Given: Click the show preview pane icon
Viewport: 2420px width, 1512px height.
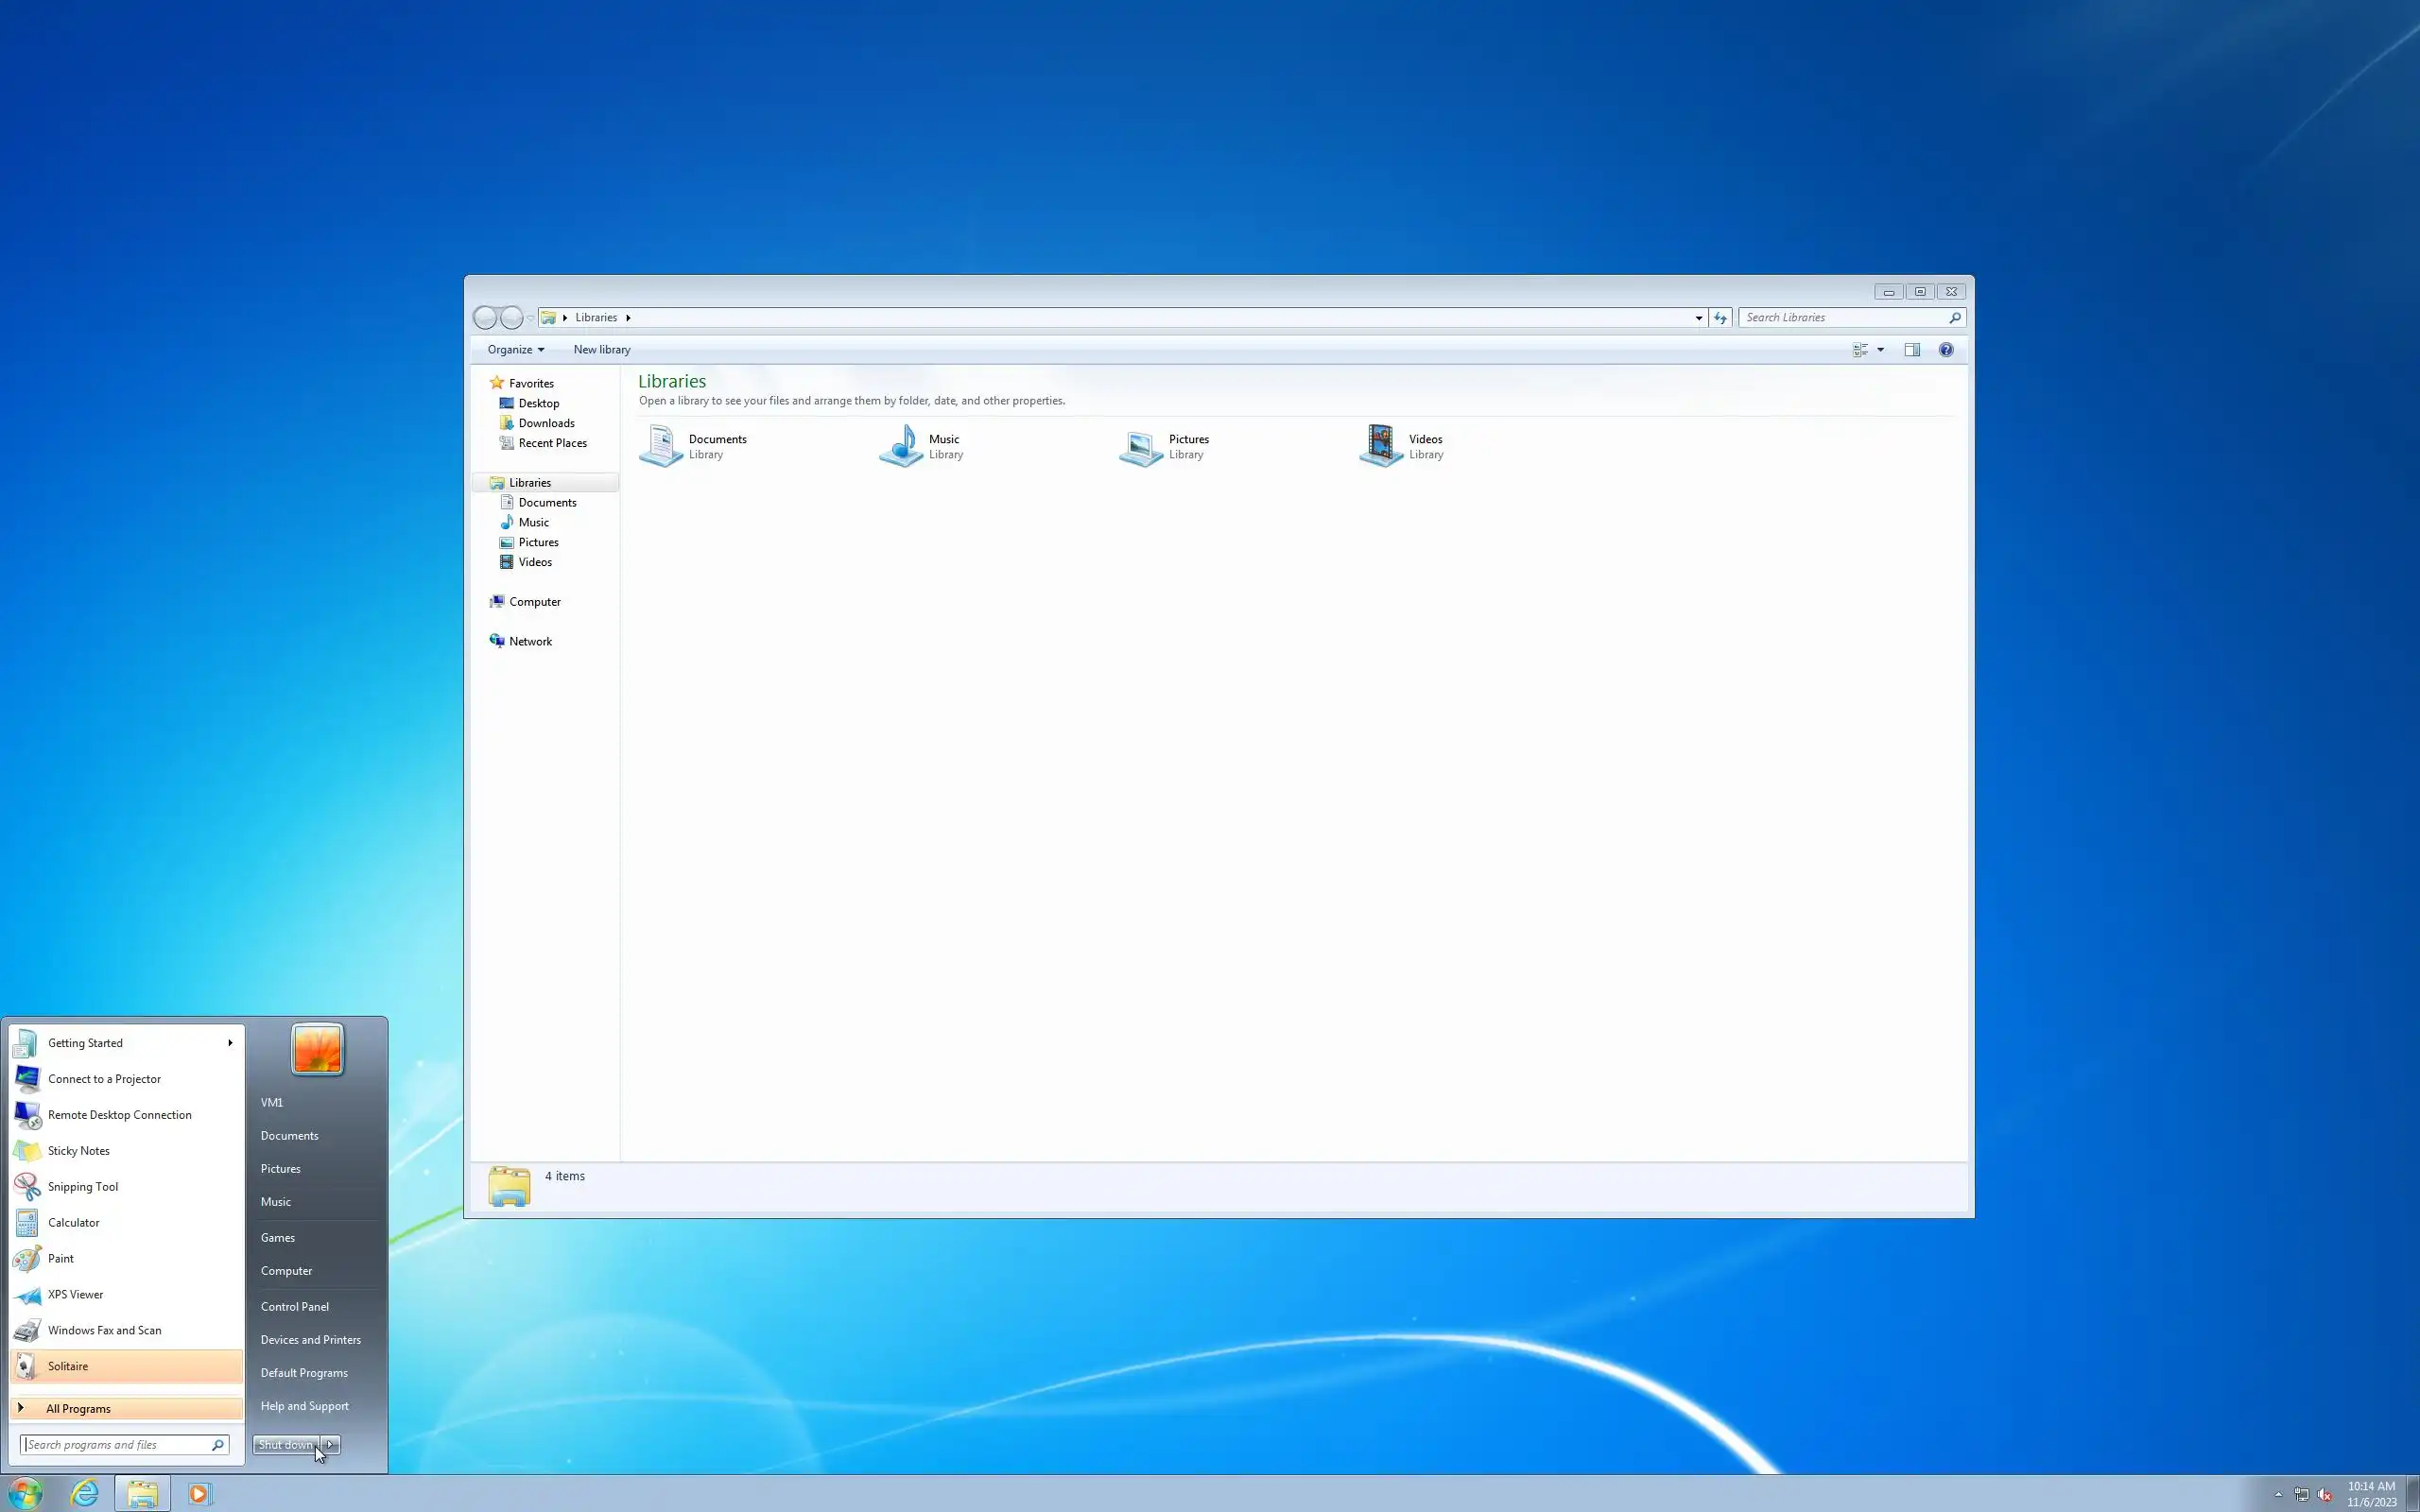Looking at the screenshot, I should (1912, 350).
